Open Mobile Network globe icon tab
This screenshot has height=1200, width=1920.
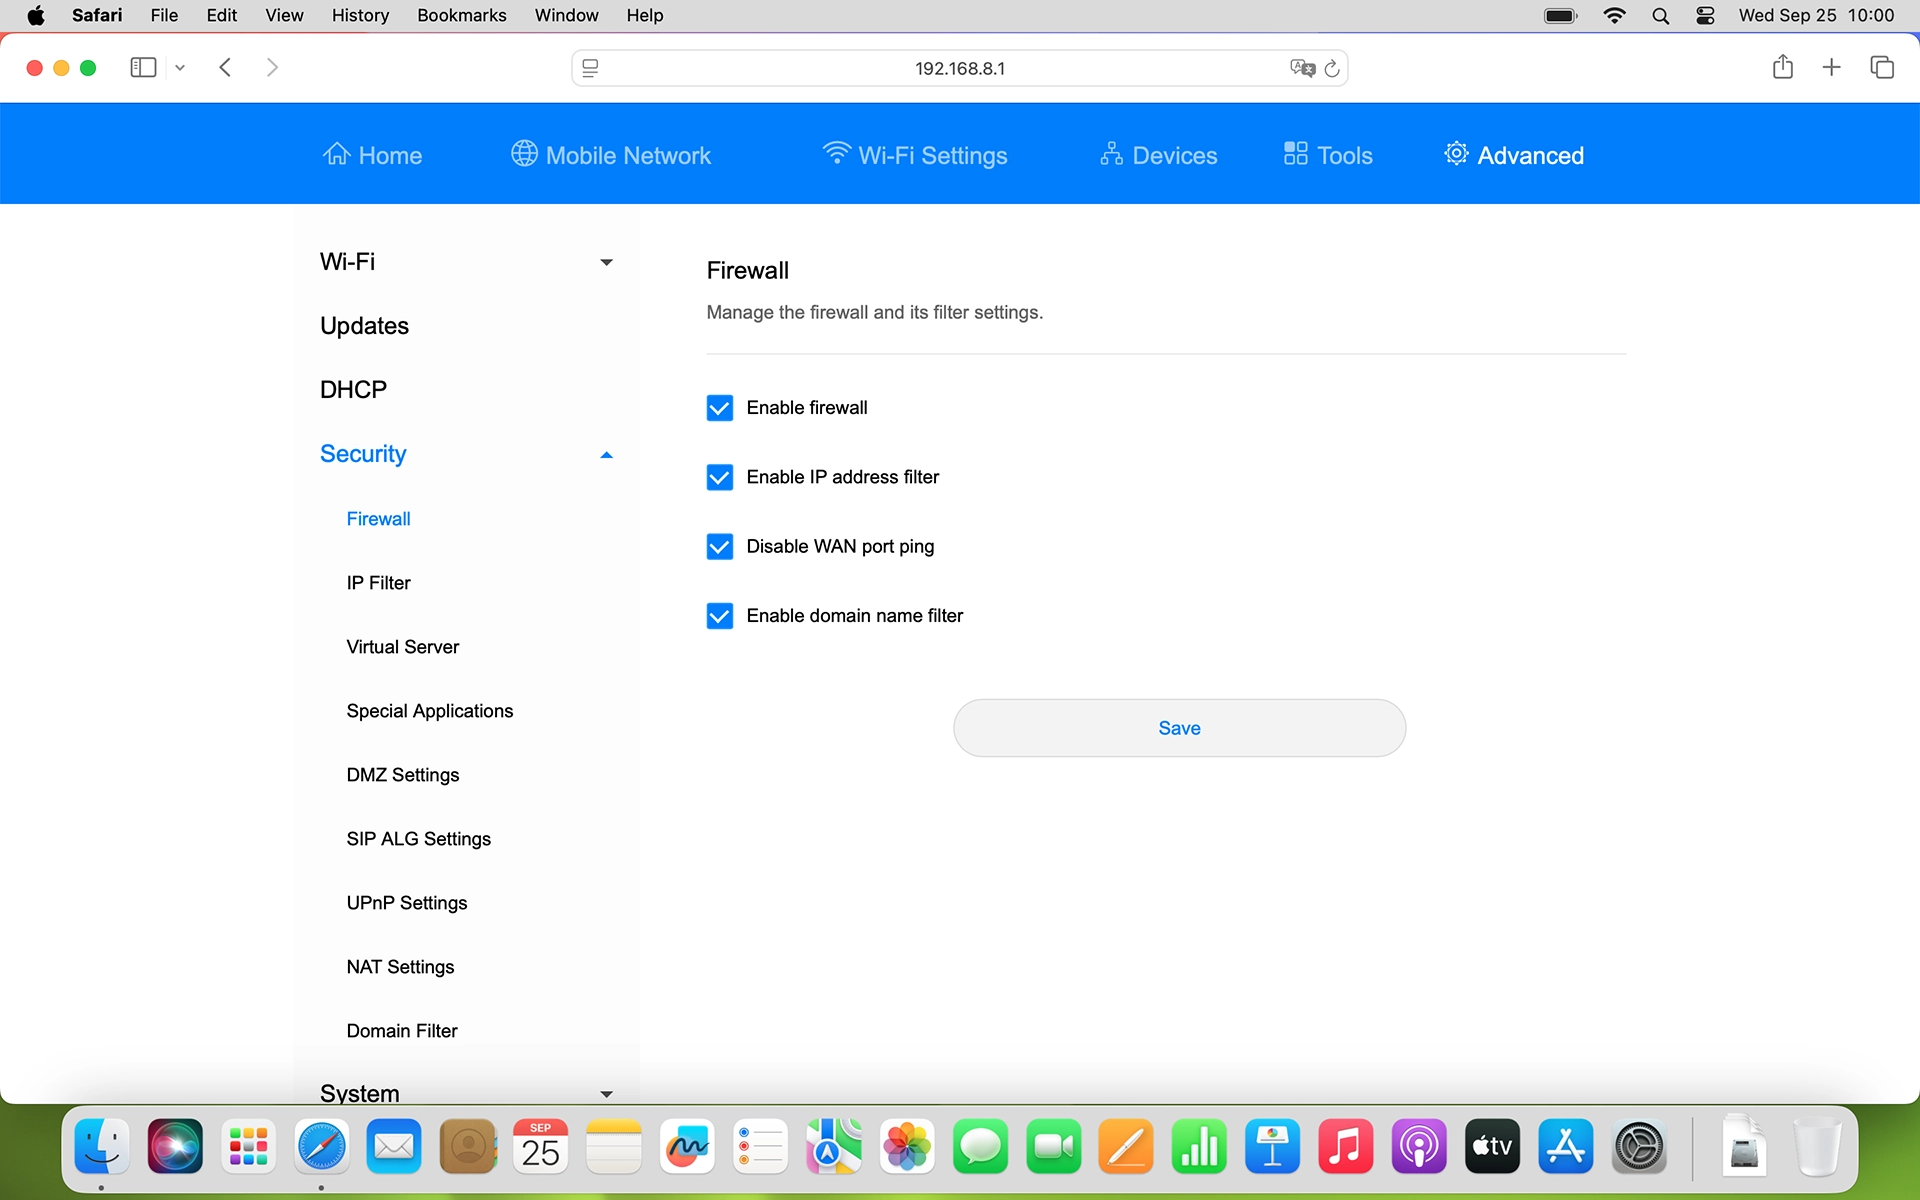(524, 154)
